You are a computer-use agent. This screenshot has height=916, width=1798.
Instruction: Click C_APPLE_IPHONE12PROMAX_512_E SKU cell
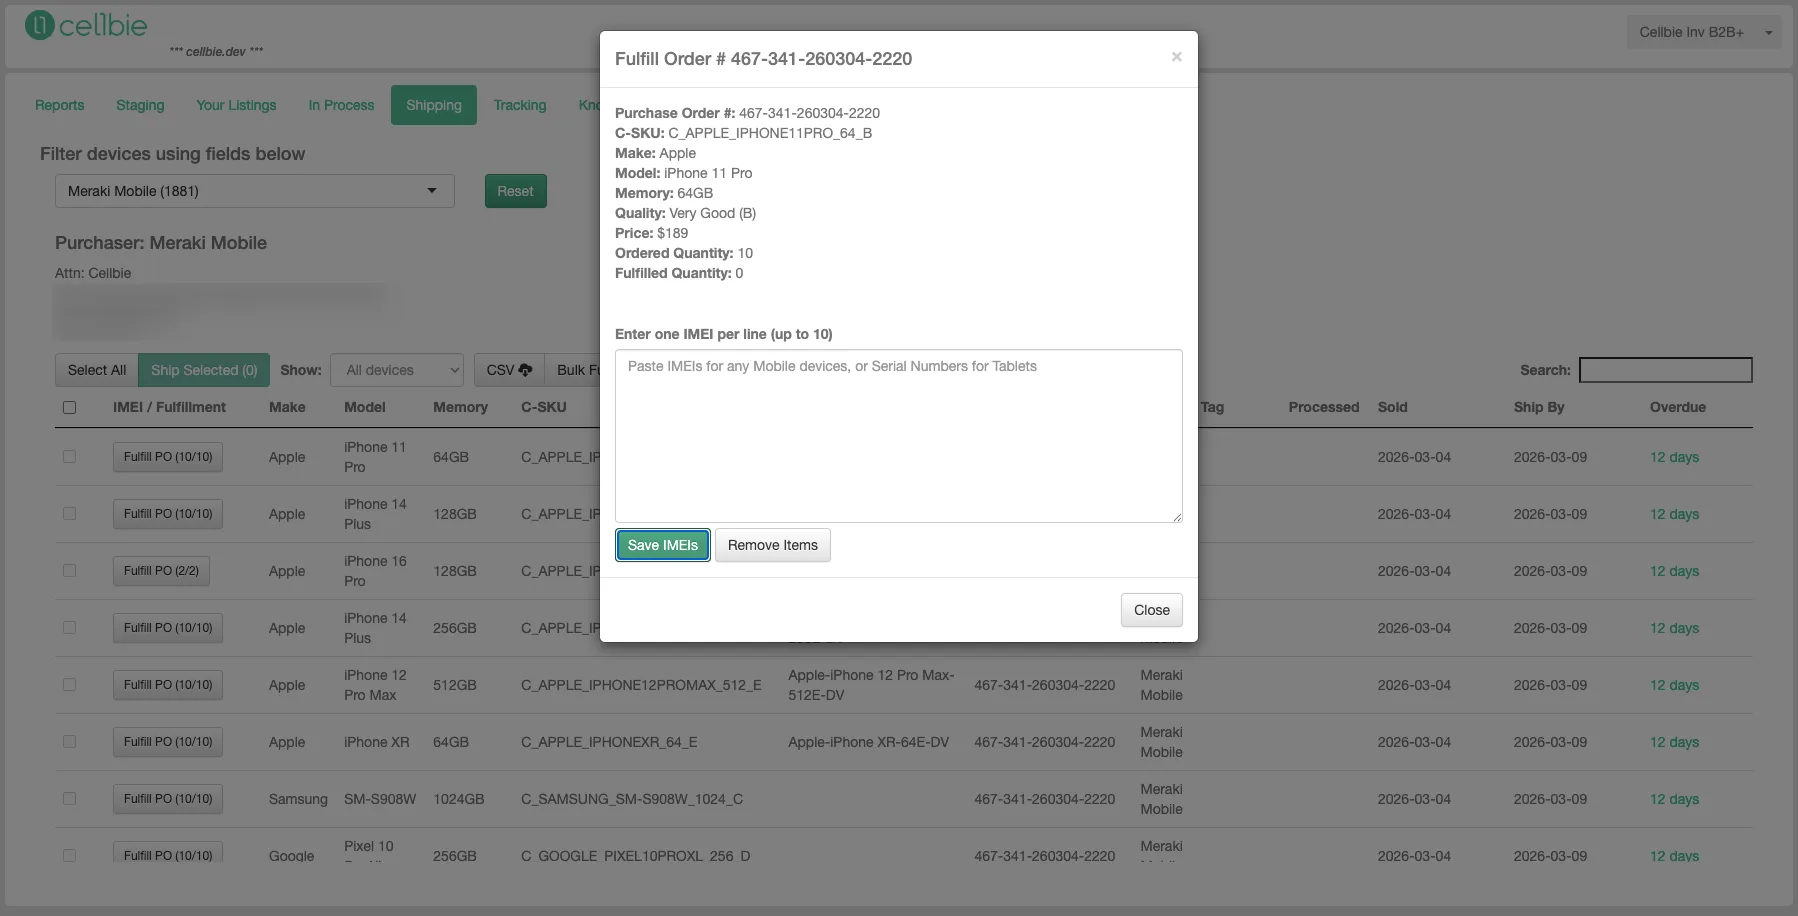[641, 685]
